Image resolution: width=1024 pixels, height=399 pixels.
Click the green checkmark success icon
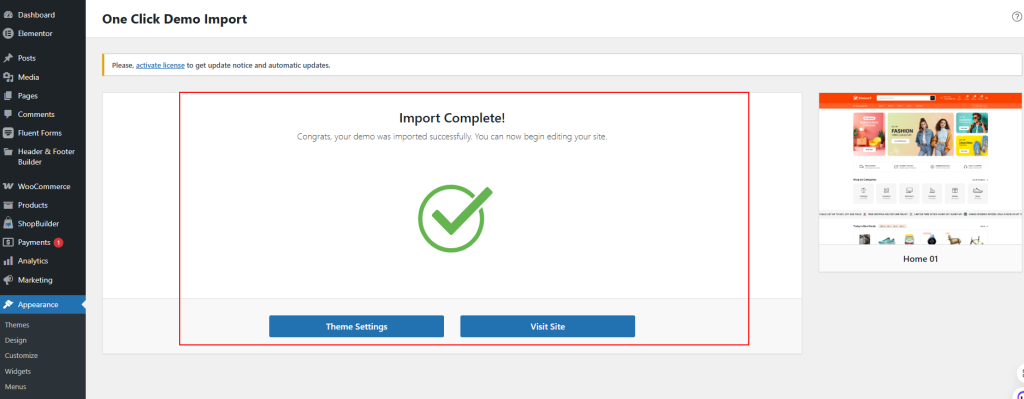(455, 219)
